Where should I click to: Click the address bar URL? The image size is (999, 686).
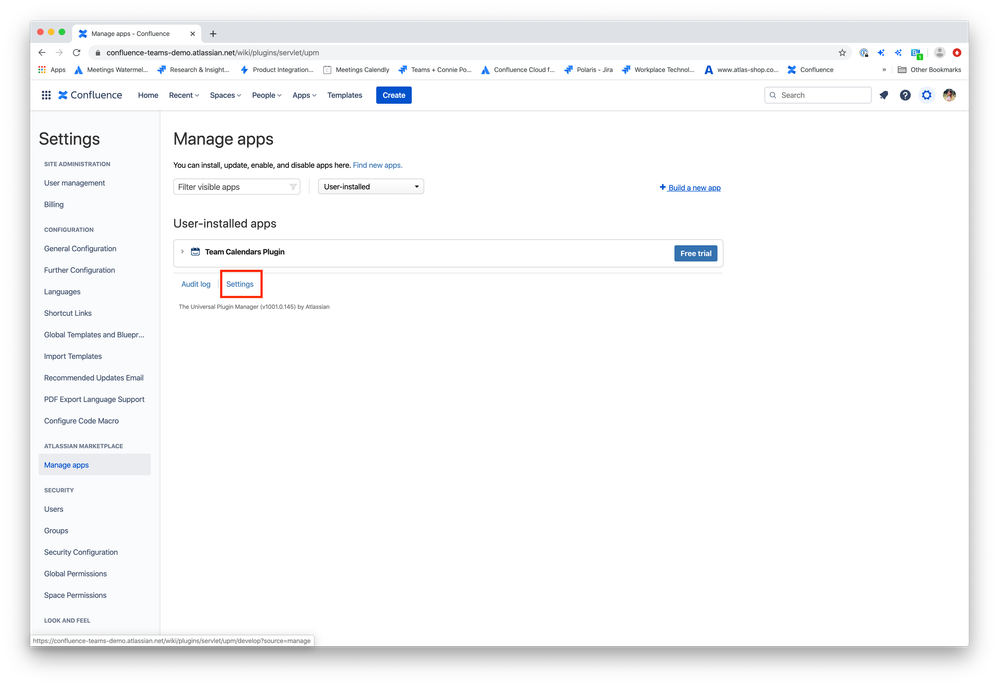pos(212,53)
